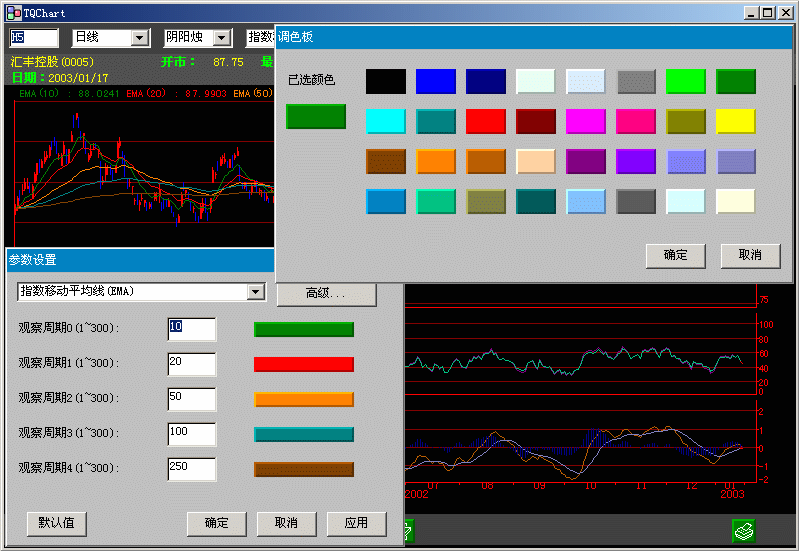This screenshot has width=799, height=551.
Task: Click the TQChart title bar icon
Action: coord(14,13)
